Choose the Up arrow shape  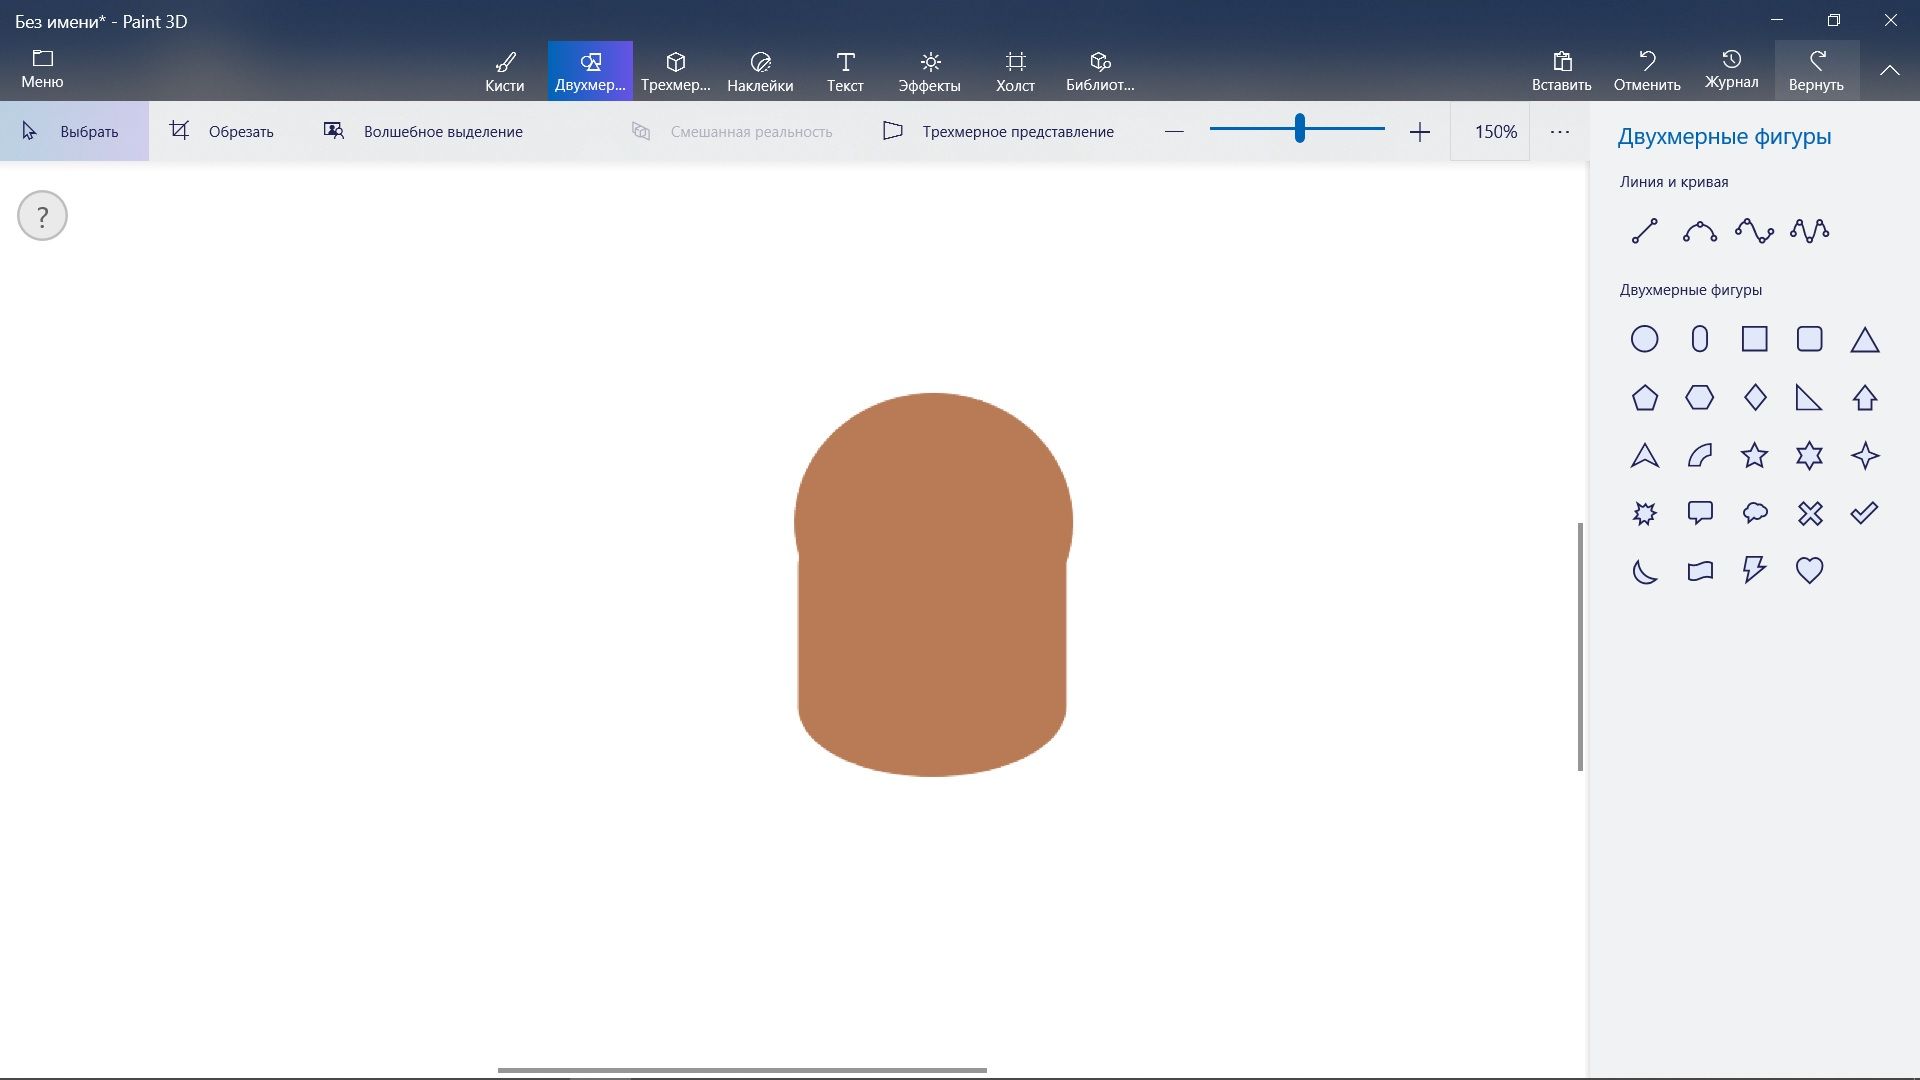pyautogui.click(x=1864, y=397)
